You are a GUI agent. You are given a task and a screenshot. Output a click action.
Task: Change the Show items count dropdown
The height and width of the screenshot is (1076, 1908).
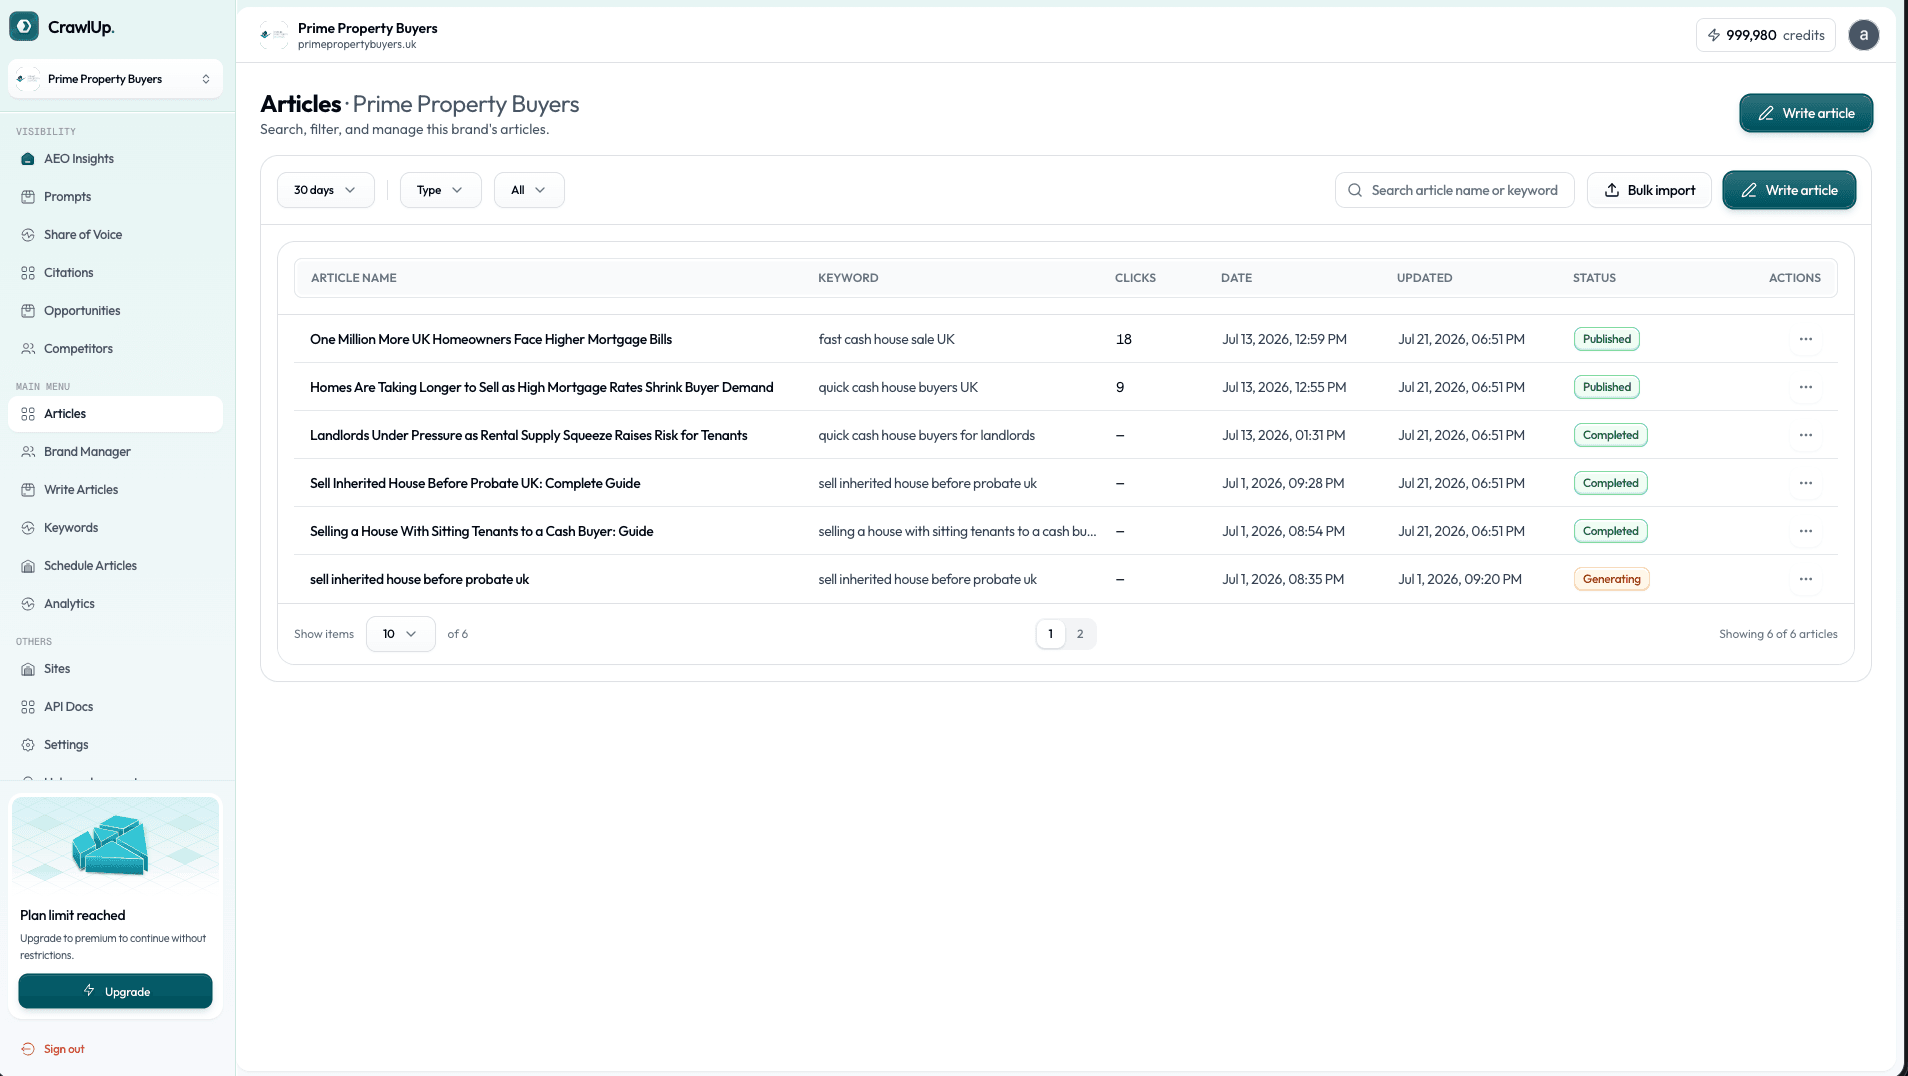pos(400,634)
